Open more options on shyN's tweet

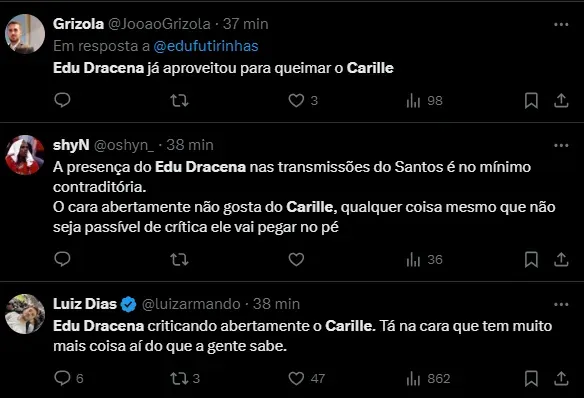coord(561,146)
